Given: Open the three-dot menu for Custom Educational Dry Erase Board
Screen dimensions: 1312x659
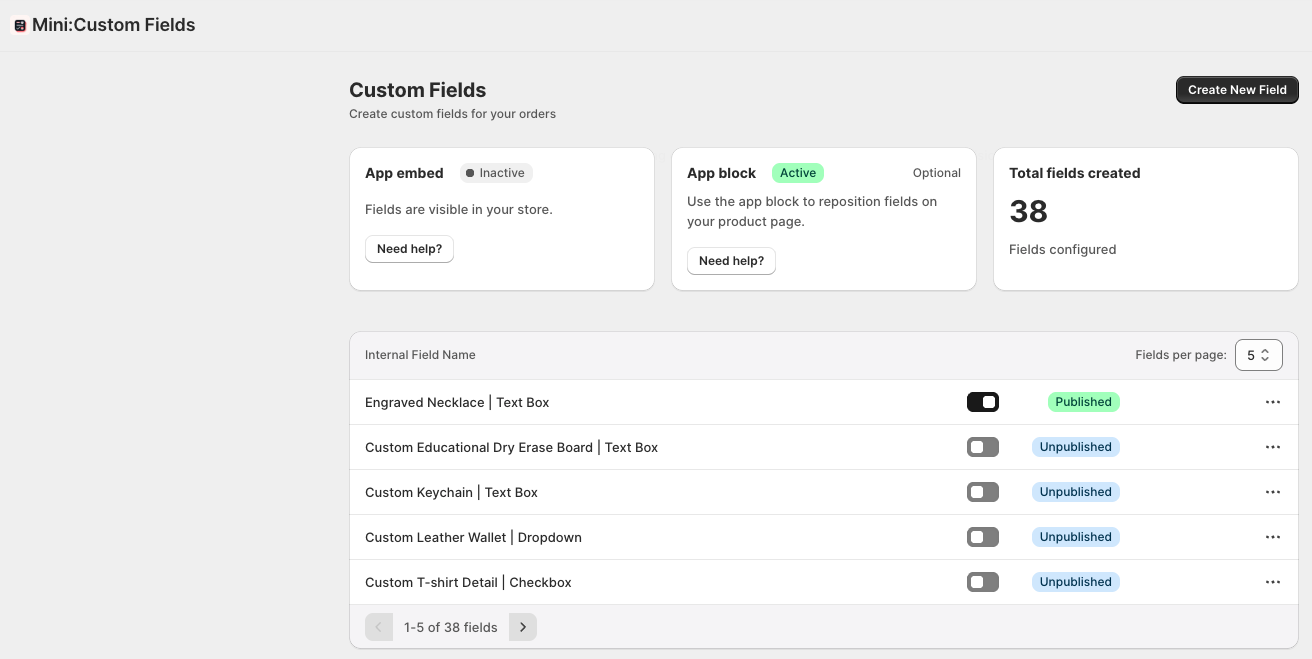Looking at the screenshot, I should 1273,447.
